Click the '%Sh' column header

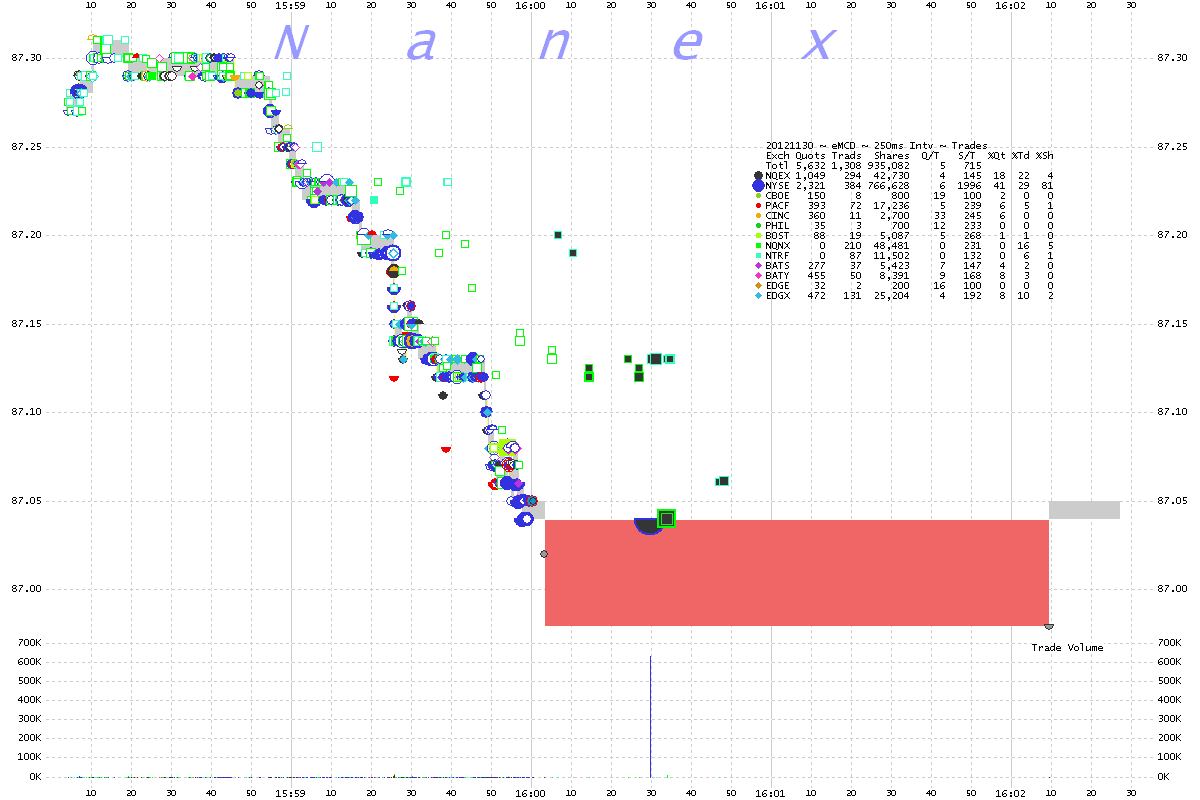tap(1045, 156)
